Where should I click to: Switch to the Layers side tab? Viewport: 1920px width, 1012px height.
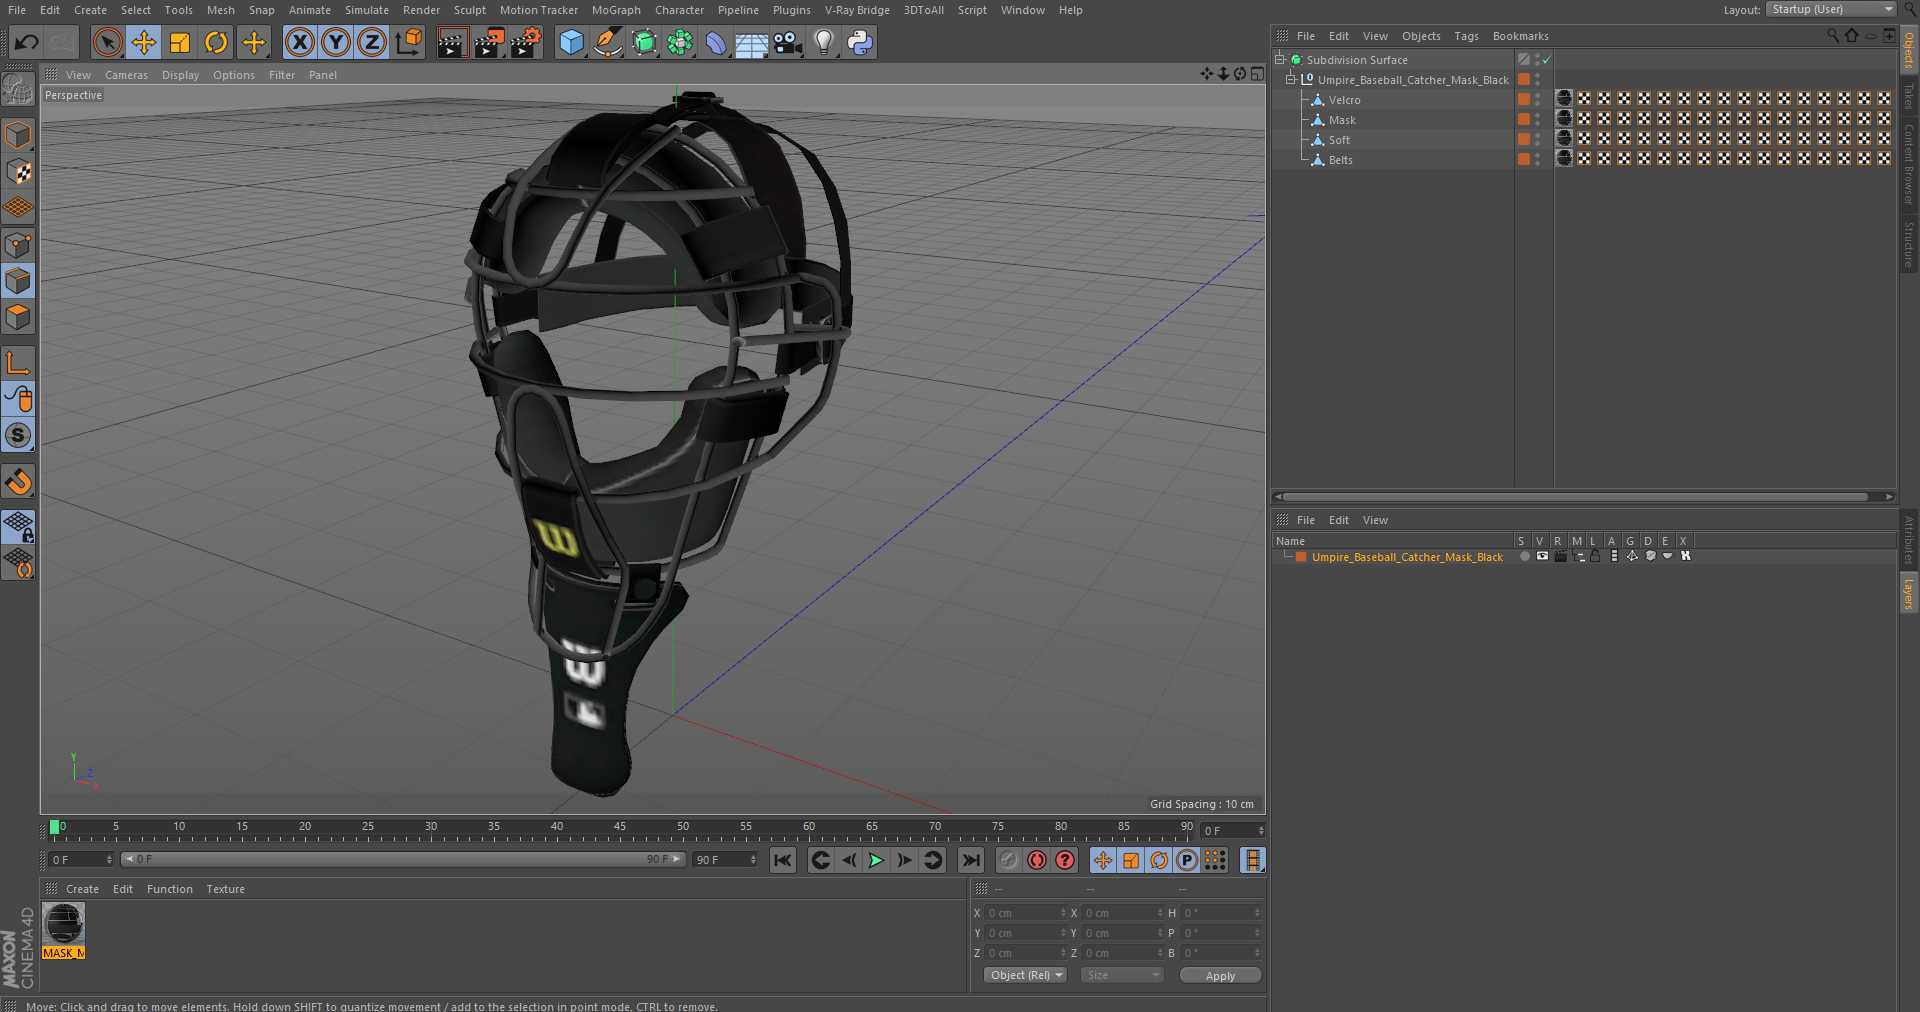coord(1909,593)
